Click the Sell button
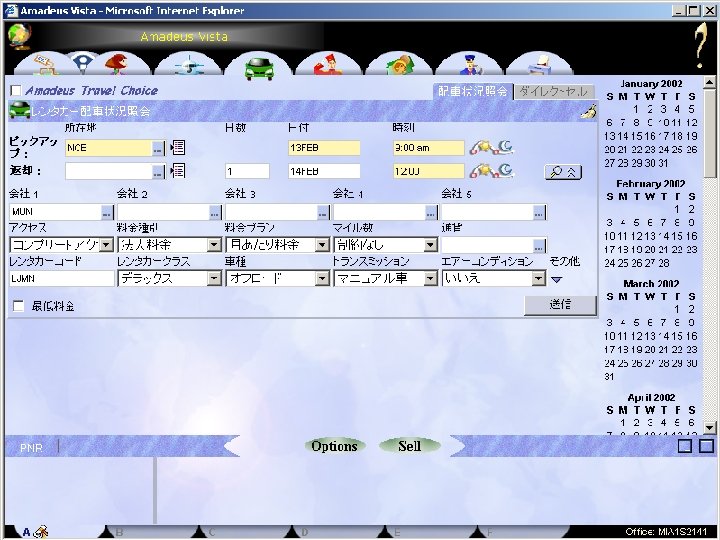This screenshot has height=540, width=720. tap(410, 446)
